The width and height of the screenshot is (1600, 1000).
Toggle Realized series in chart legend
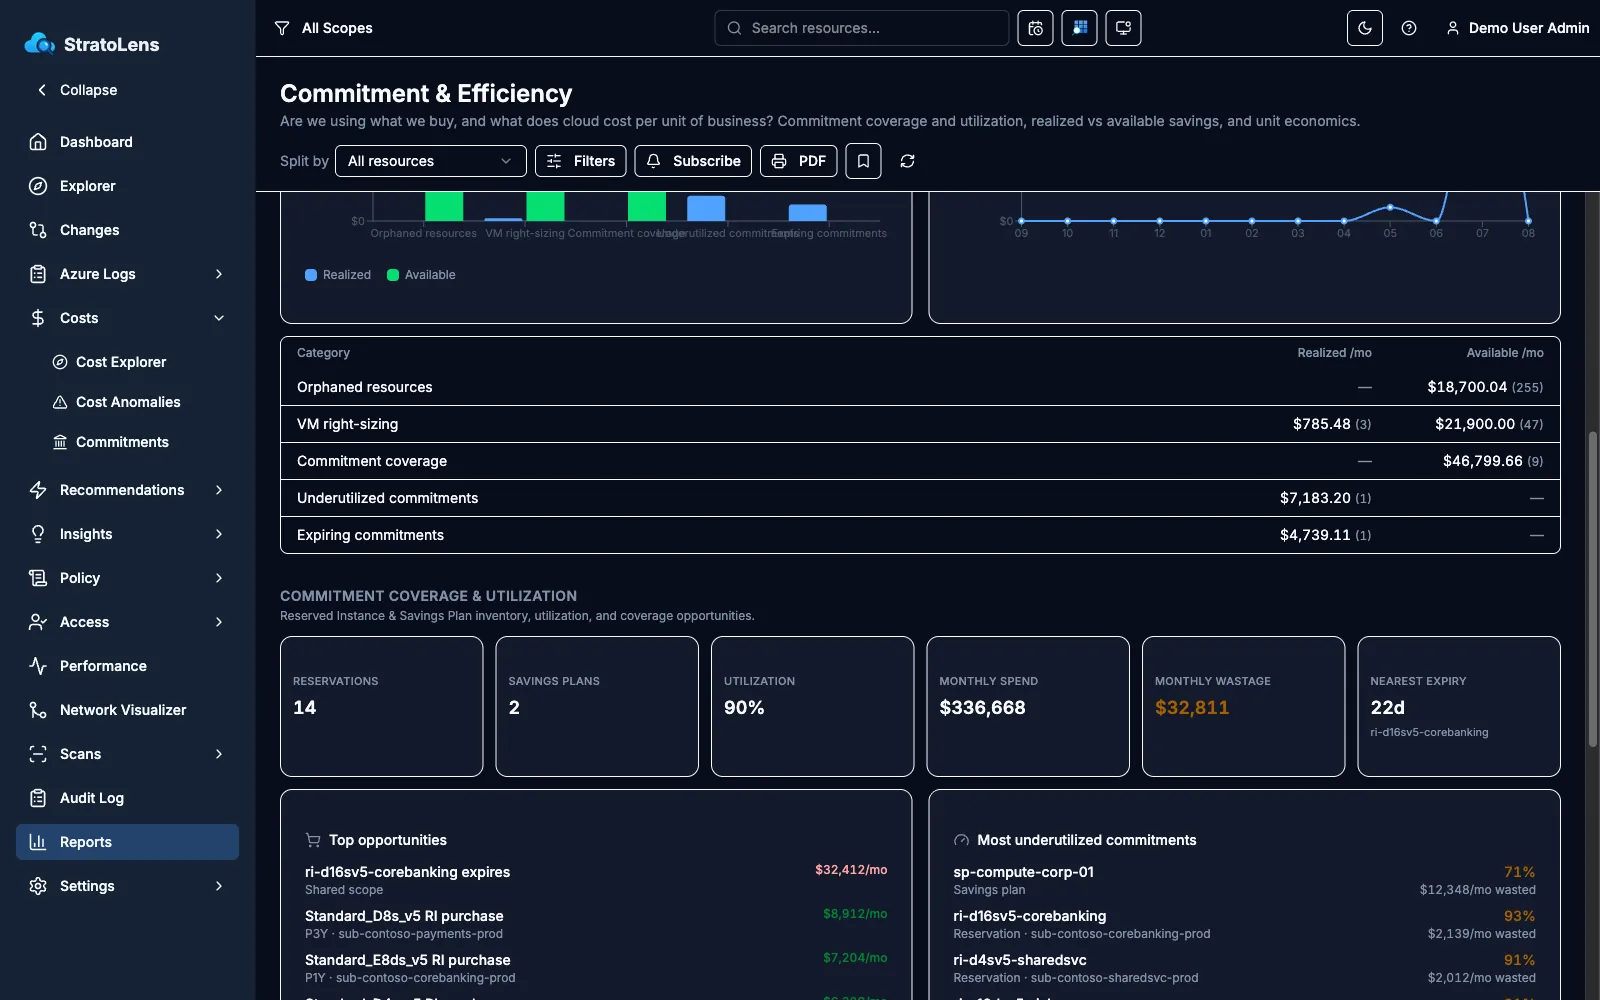[338, 275]
